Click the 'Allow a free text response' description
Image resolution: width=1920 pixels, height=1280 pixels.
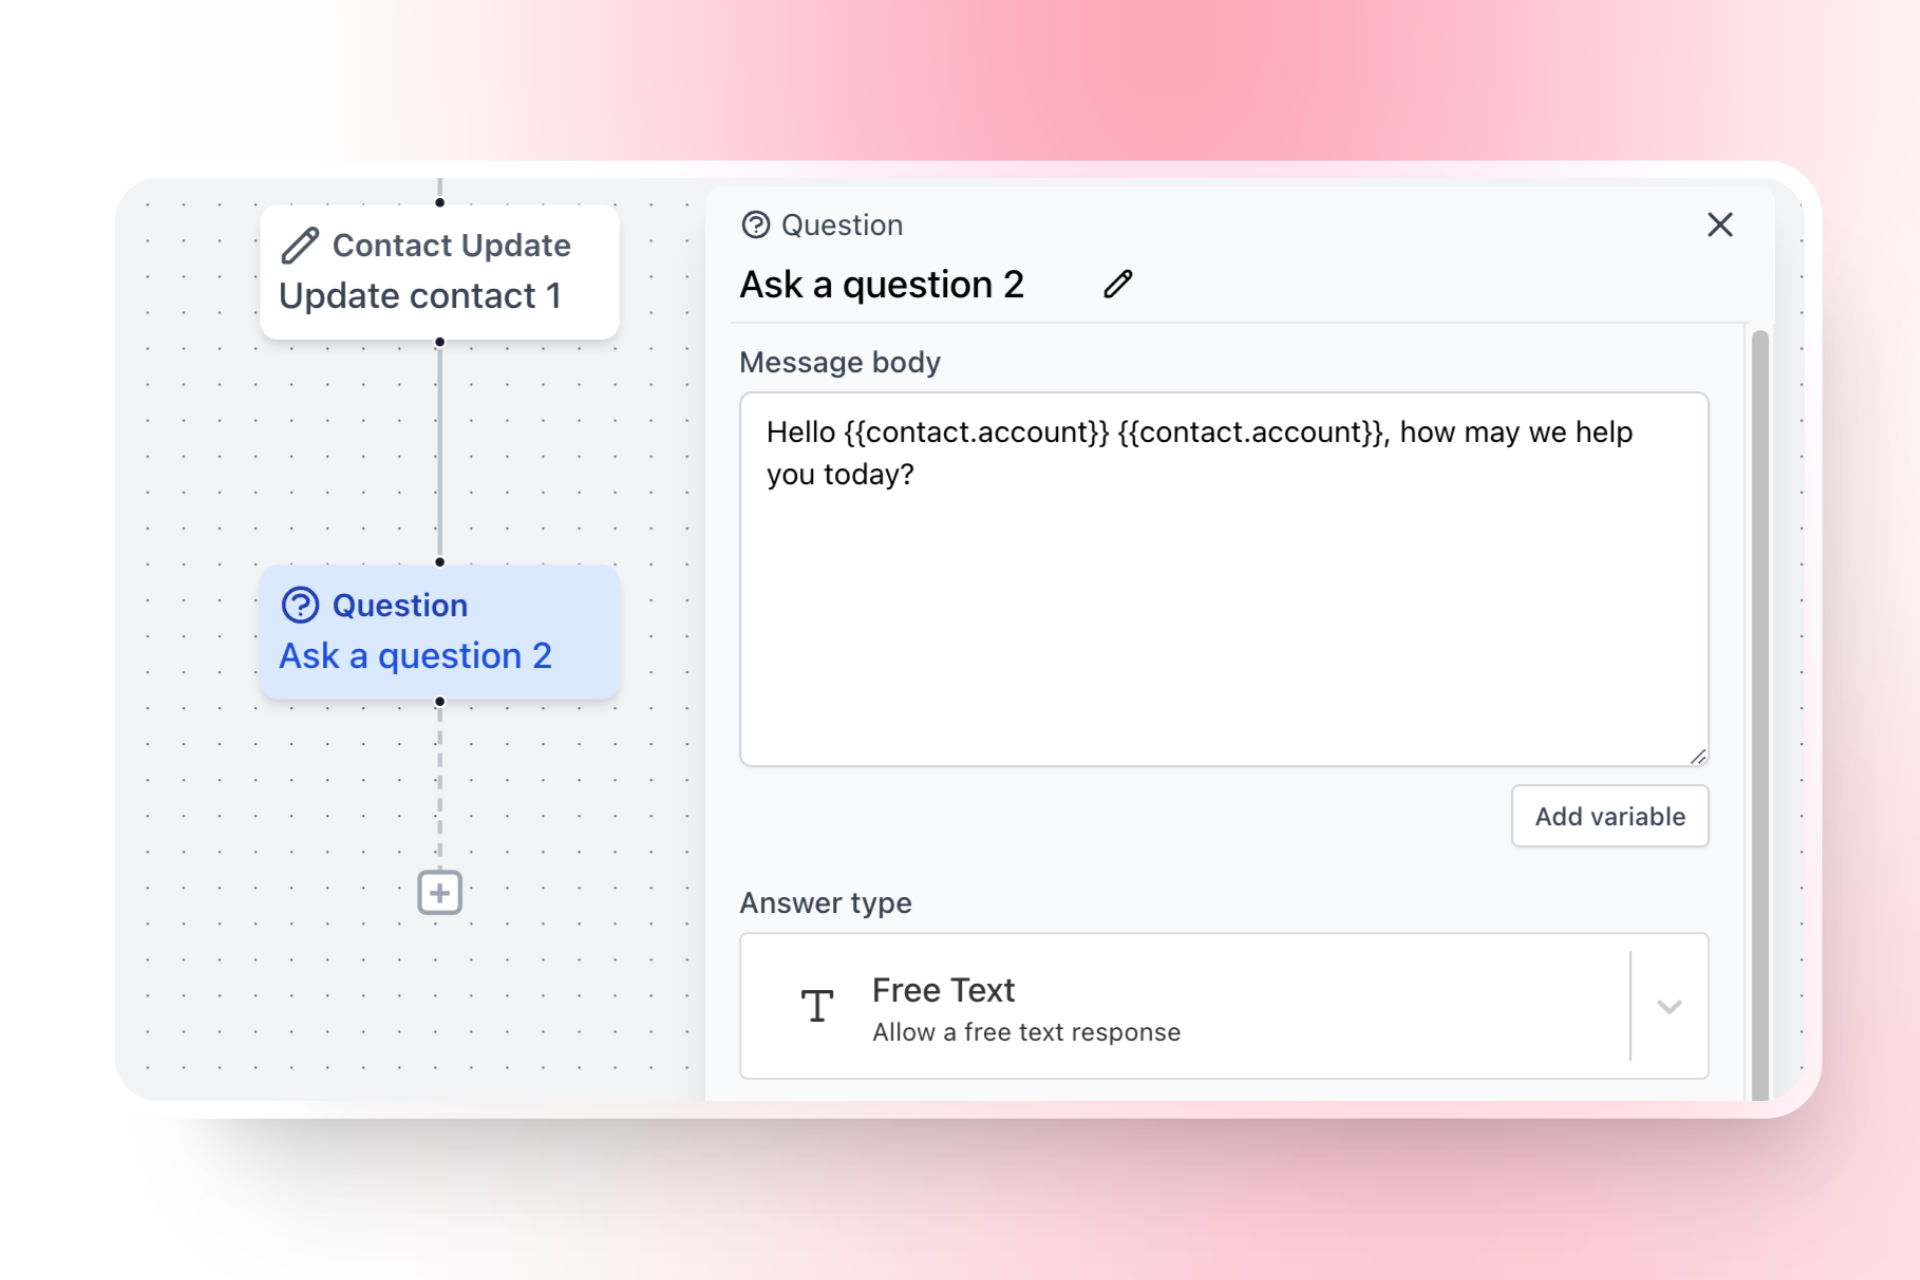point(1026,1032)
